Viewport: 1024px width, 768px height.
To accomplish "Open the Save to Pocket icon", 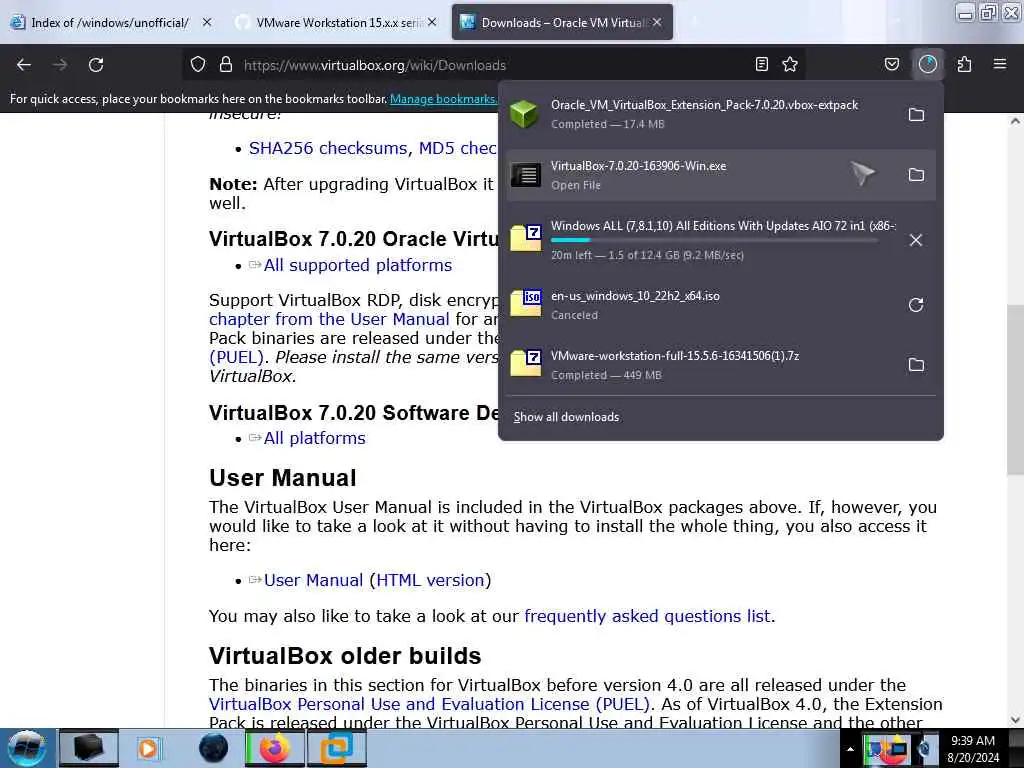I will pyautogui.click(x=891, y=65).
